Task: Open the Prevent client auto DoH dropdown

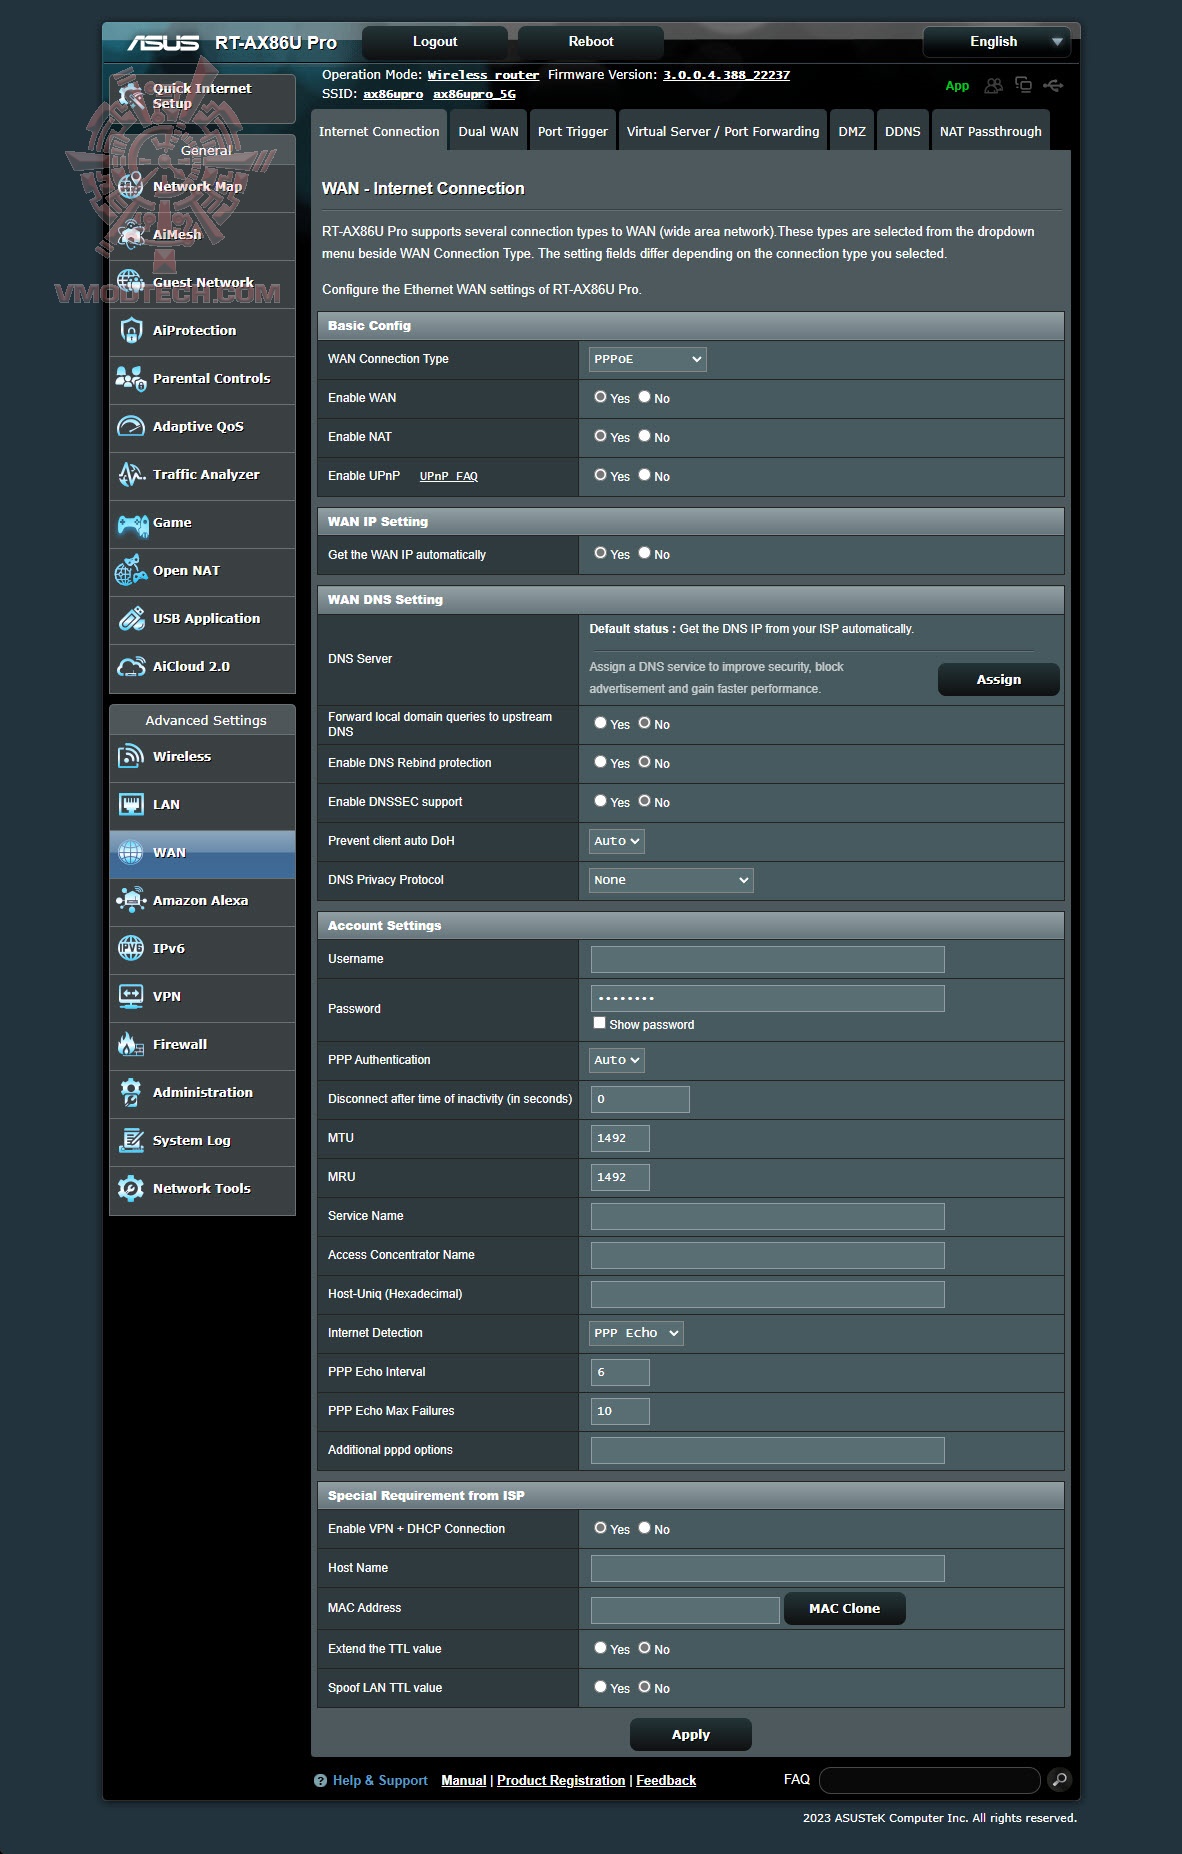Action: 617,841
